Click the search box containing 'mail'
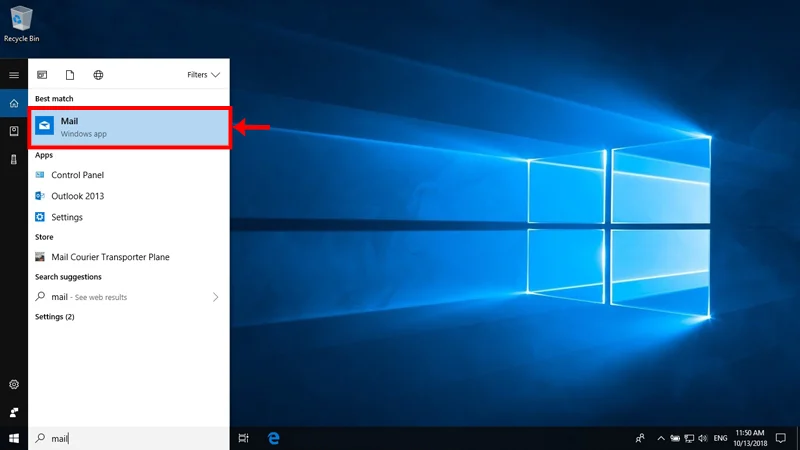This screenshot has width=800, height=450. 129,438
